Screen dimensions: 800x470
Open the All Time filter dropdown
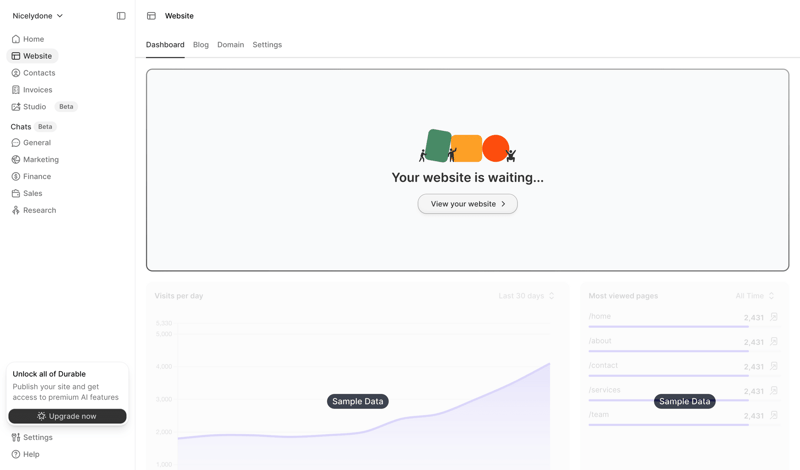pyautogui.click(x=755, y=296)
